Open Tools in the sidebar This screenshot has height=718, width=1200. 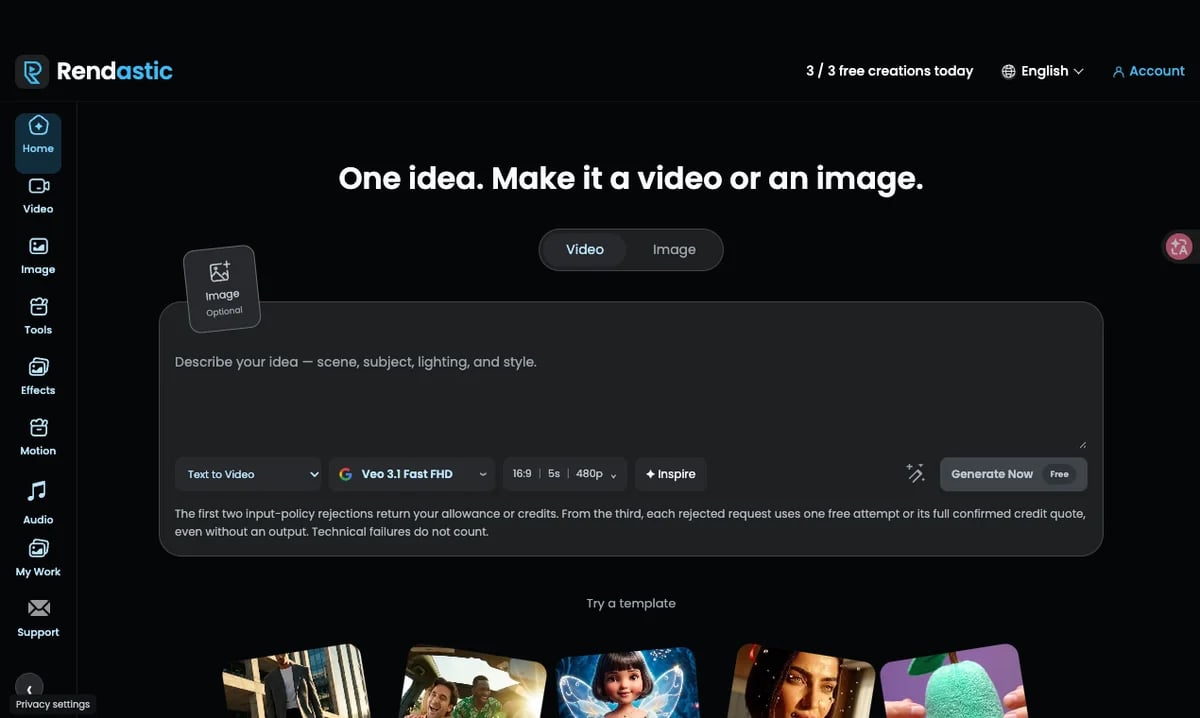point(38,316)
